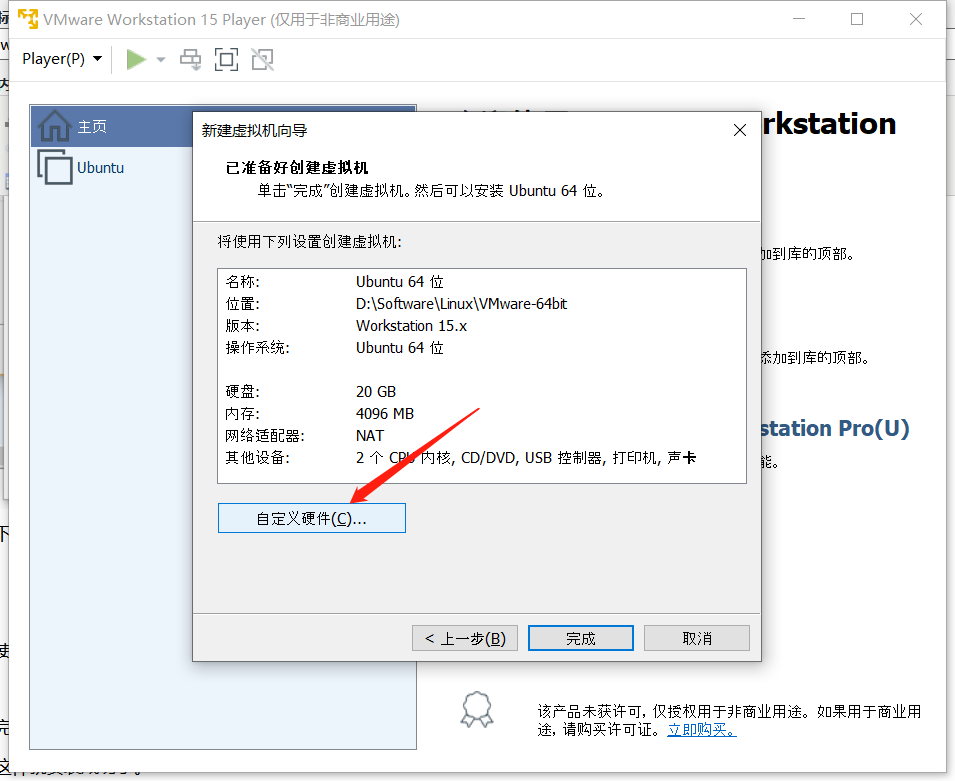Close the 新建虚拟机向导 dialog

click(x=740, y=130)
